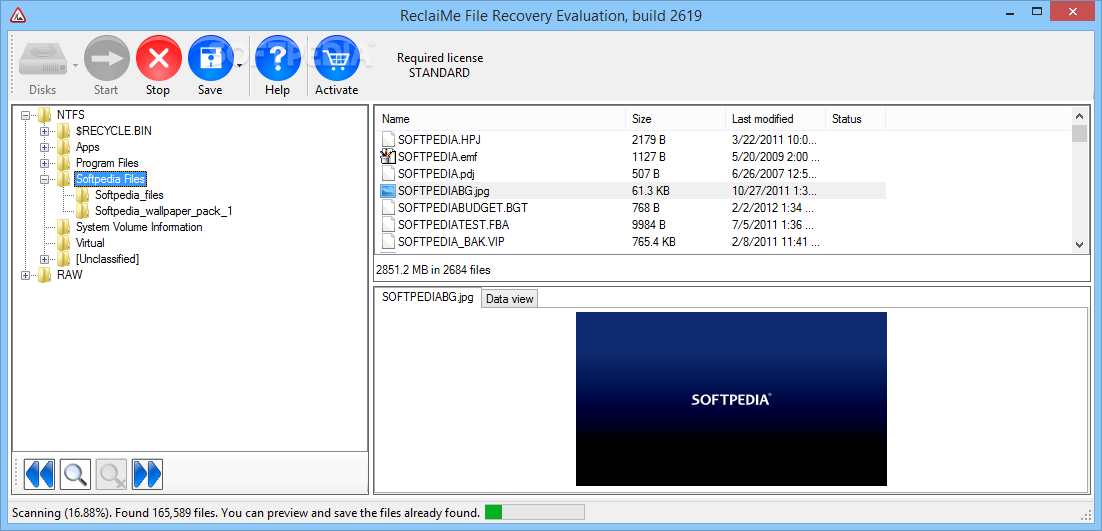Select the Apps folder in tree
The width and height of the screenshot is (1102, 531).
tap(88, 147)
